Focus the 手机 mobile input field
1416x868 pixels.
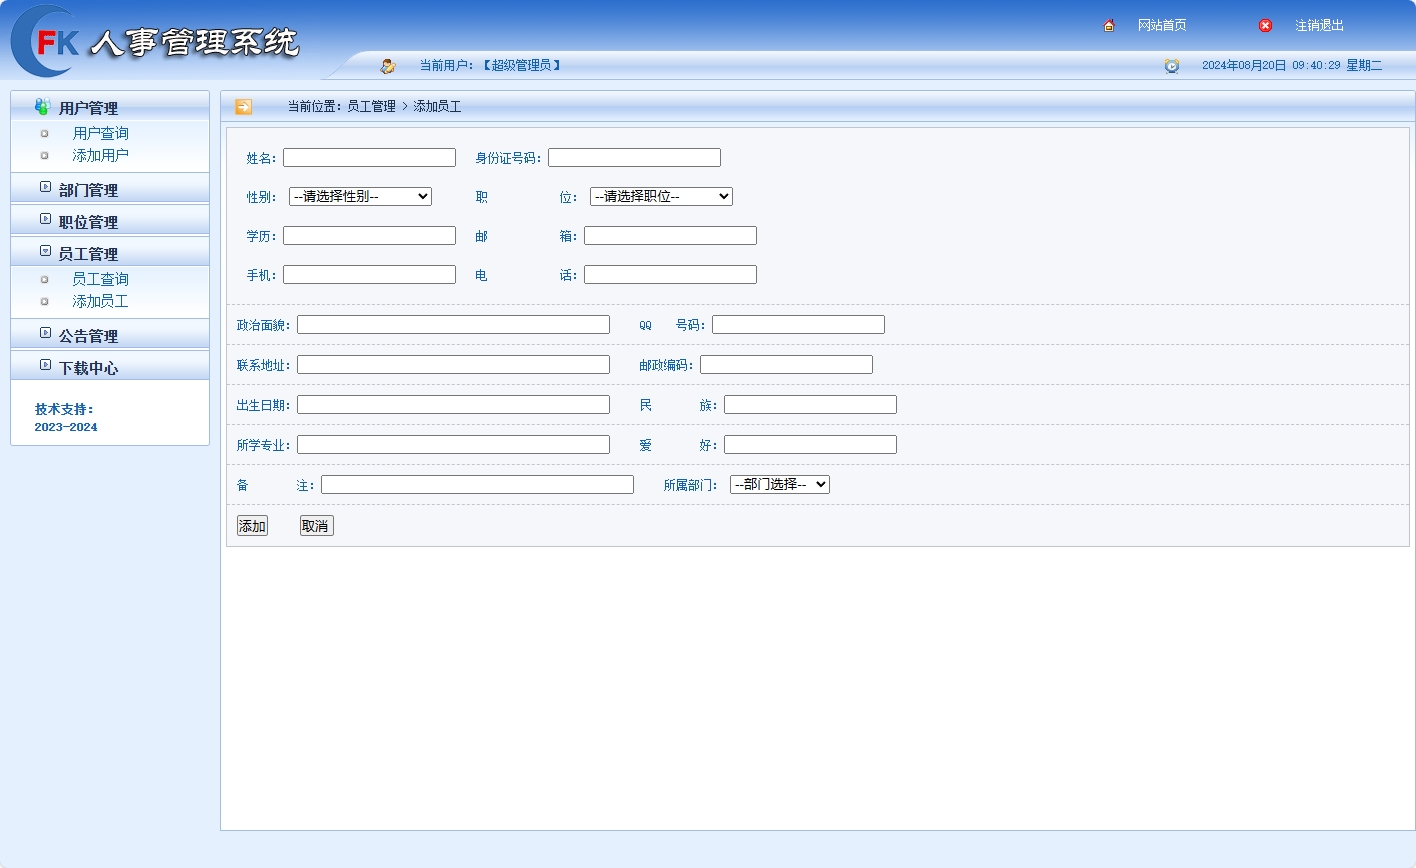369,275
